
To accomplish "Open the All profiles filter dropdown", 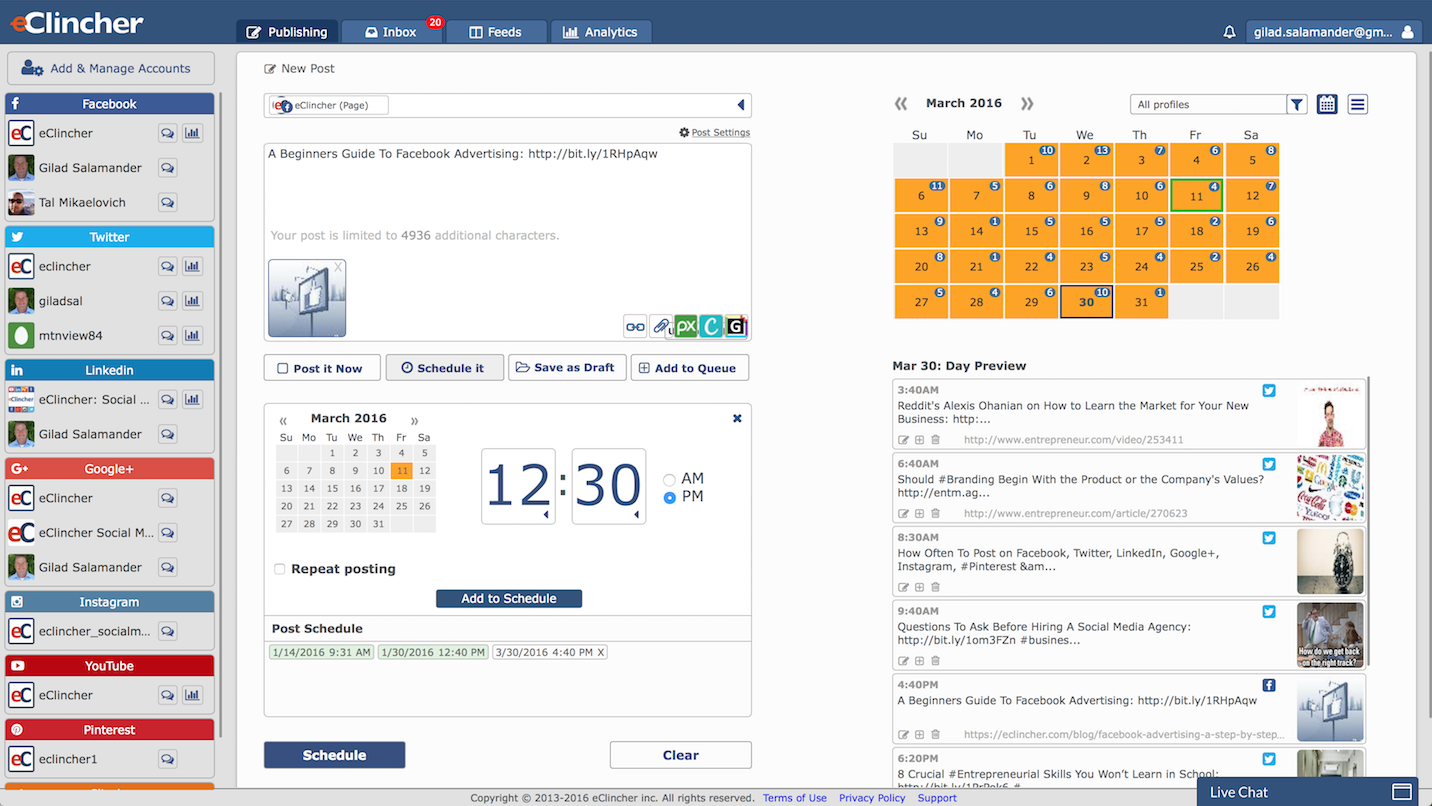I will click(1209, 104).
